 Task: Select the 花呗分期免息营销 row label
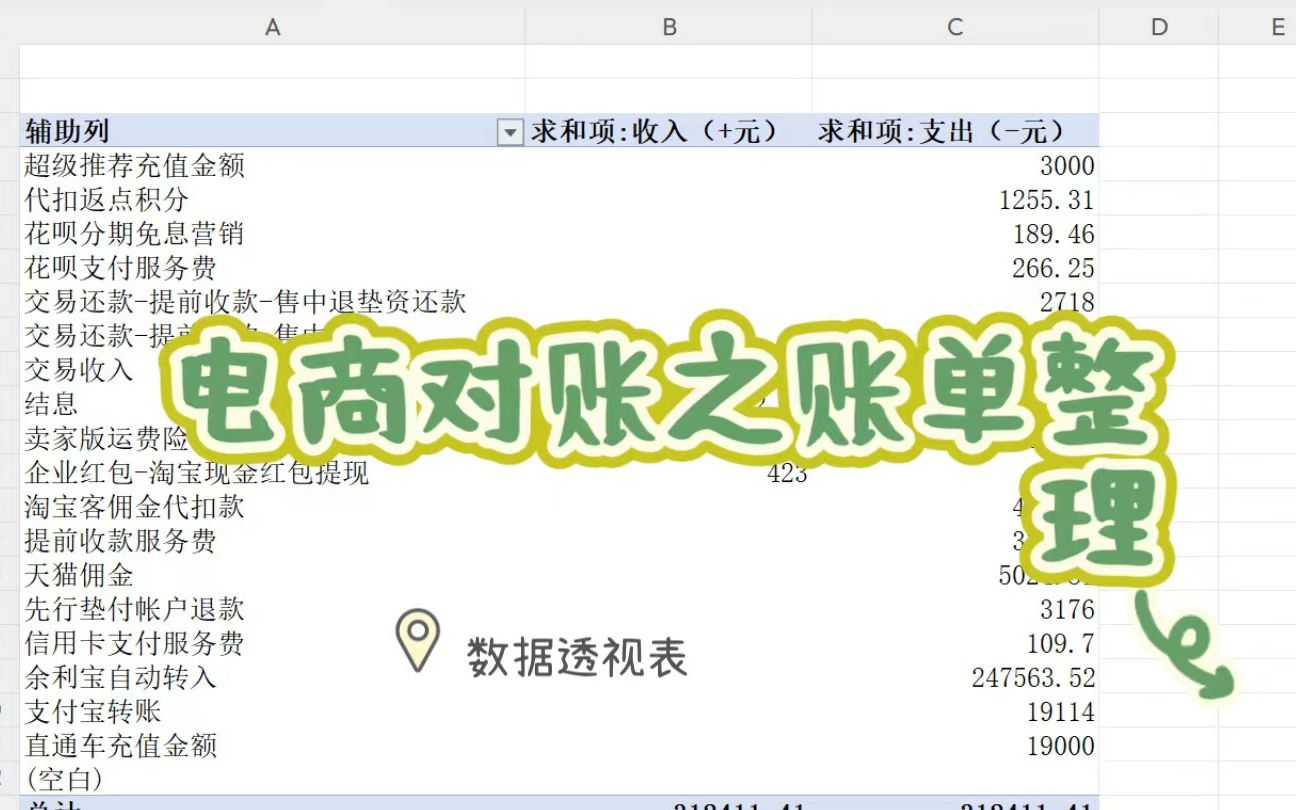(134, 233)
